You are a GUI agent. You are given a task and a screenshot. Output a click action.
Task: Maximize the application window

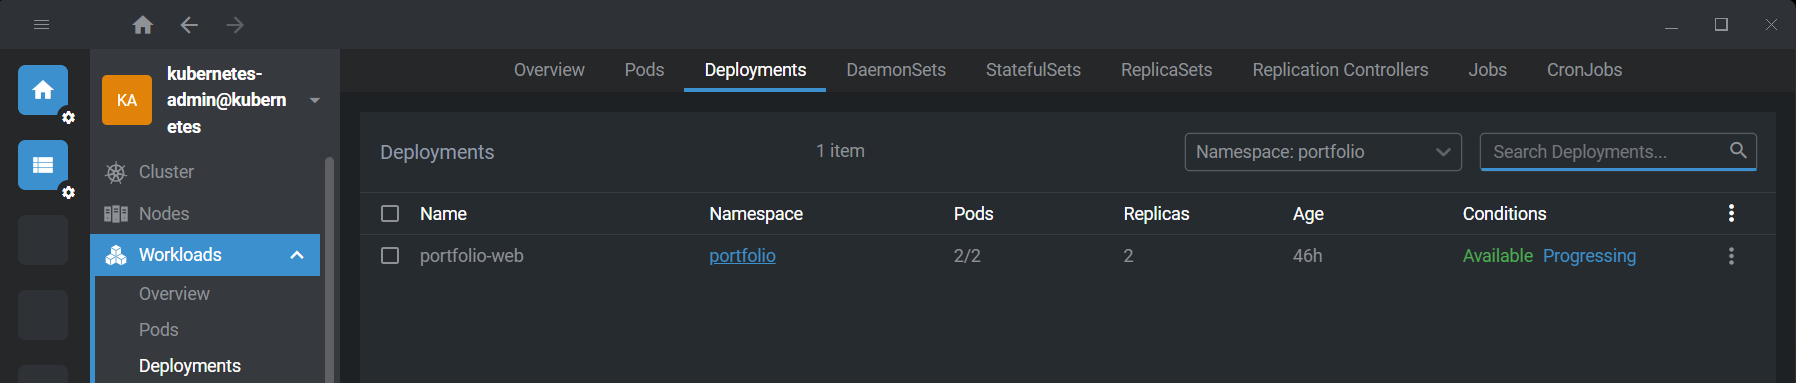(x=1721, y=25)
